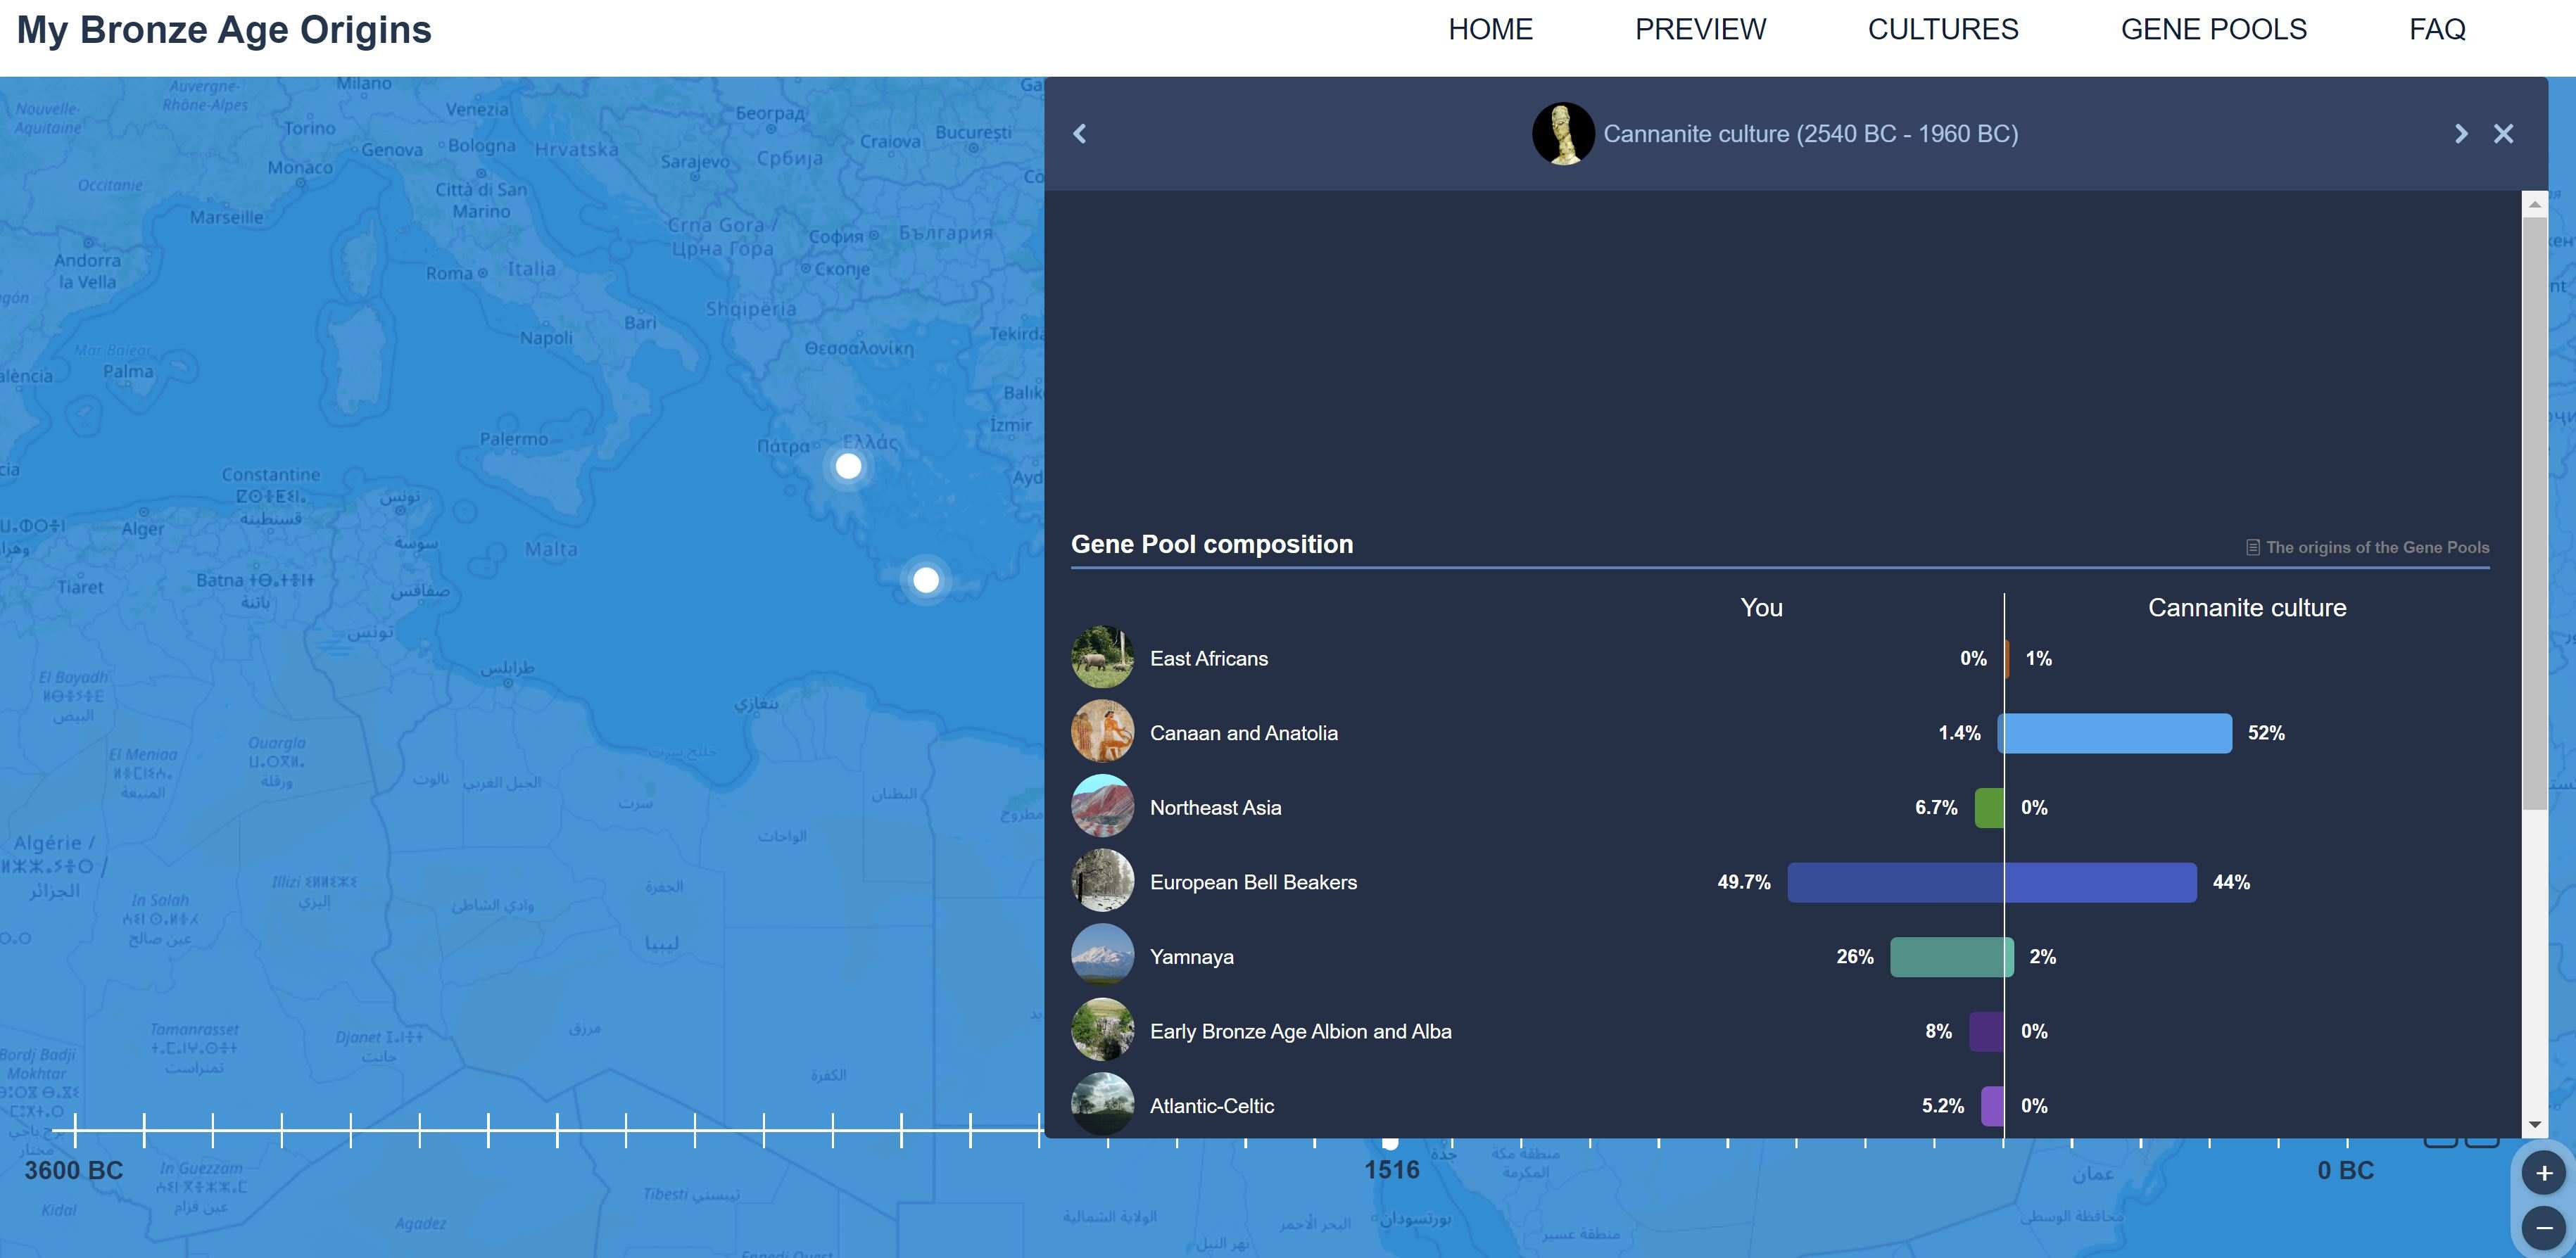Click the Yamnaya label text
2576x1258 pixels.
[x=1192, y=957]
